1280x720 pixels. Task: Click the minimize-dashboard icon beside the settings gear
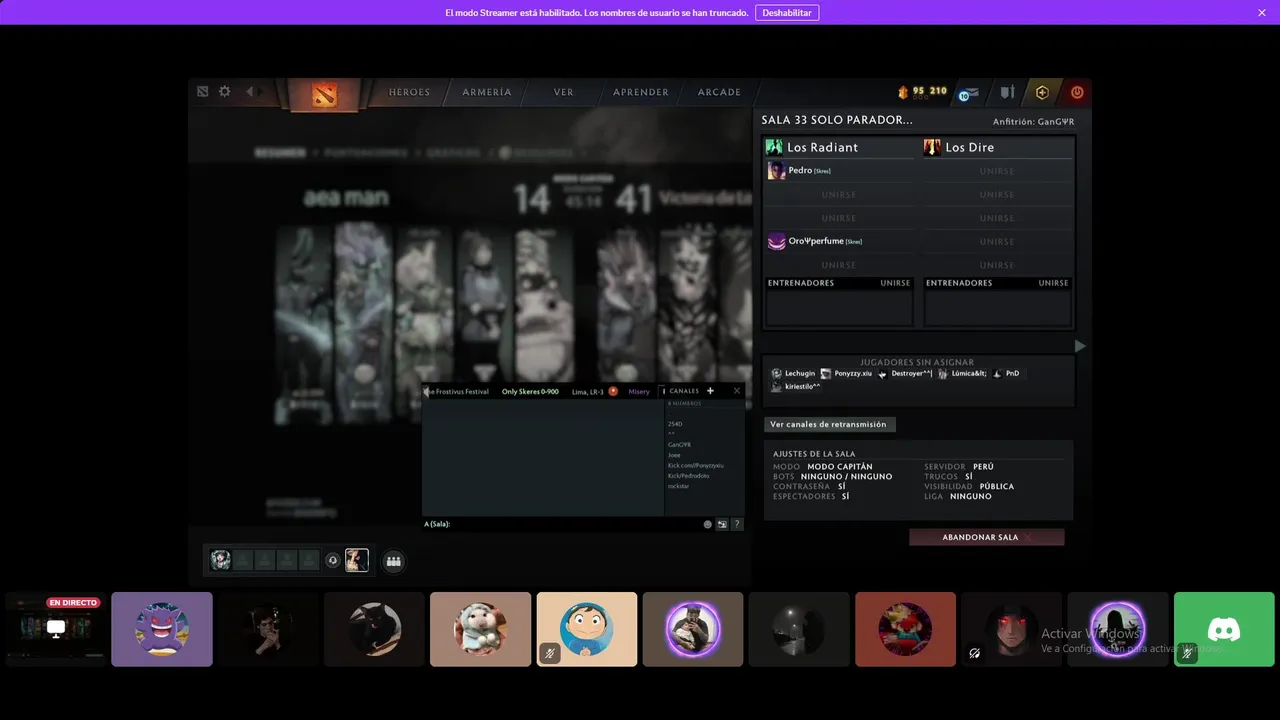203,91
